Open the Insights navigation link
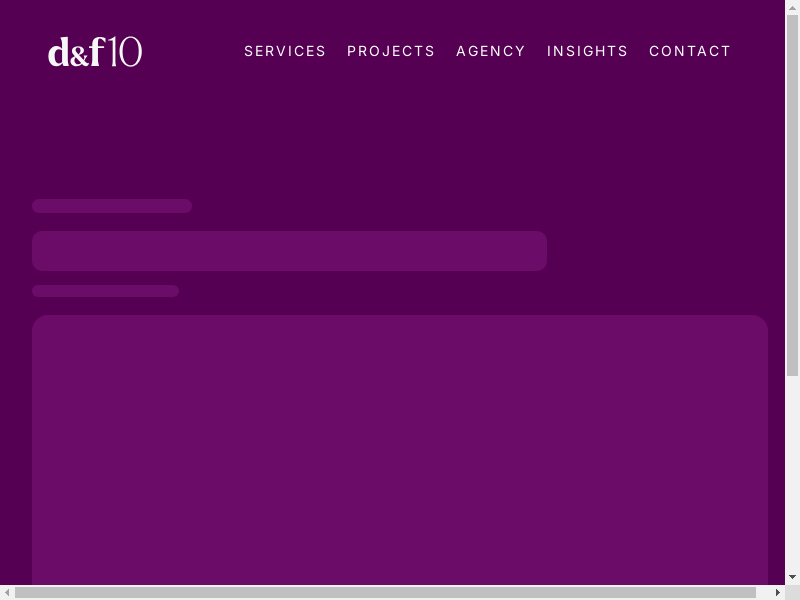Image resolution: width=800 pixels, height=600 pixels. (587, 51)
